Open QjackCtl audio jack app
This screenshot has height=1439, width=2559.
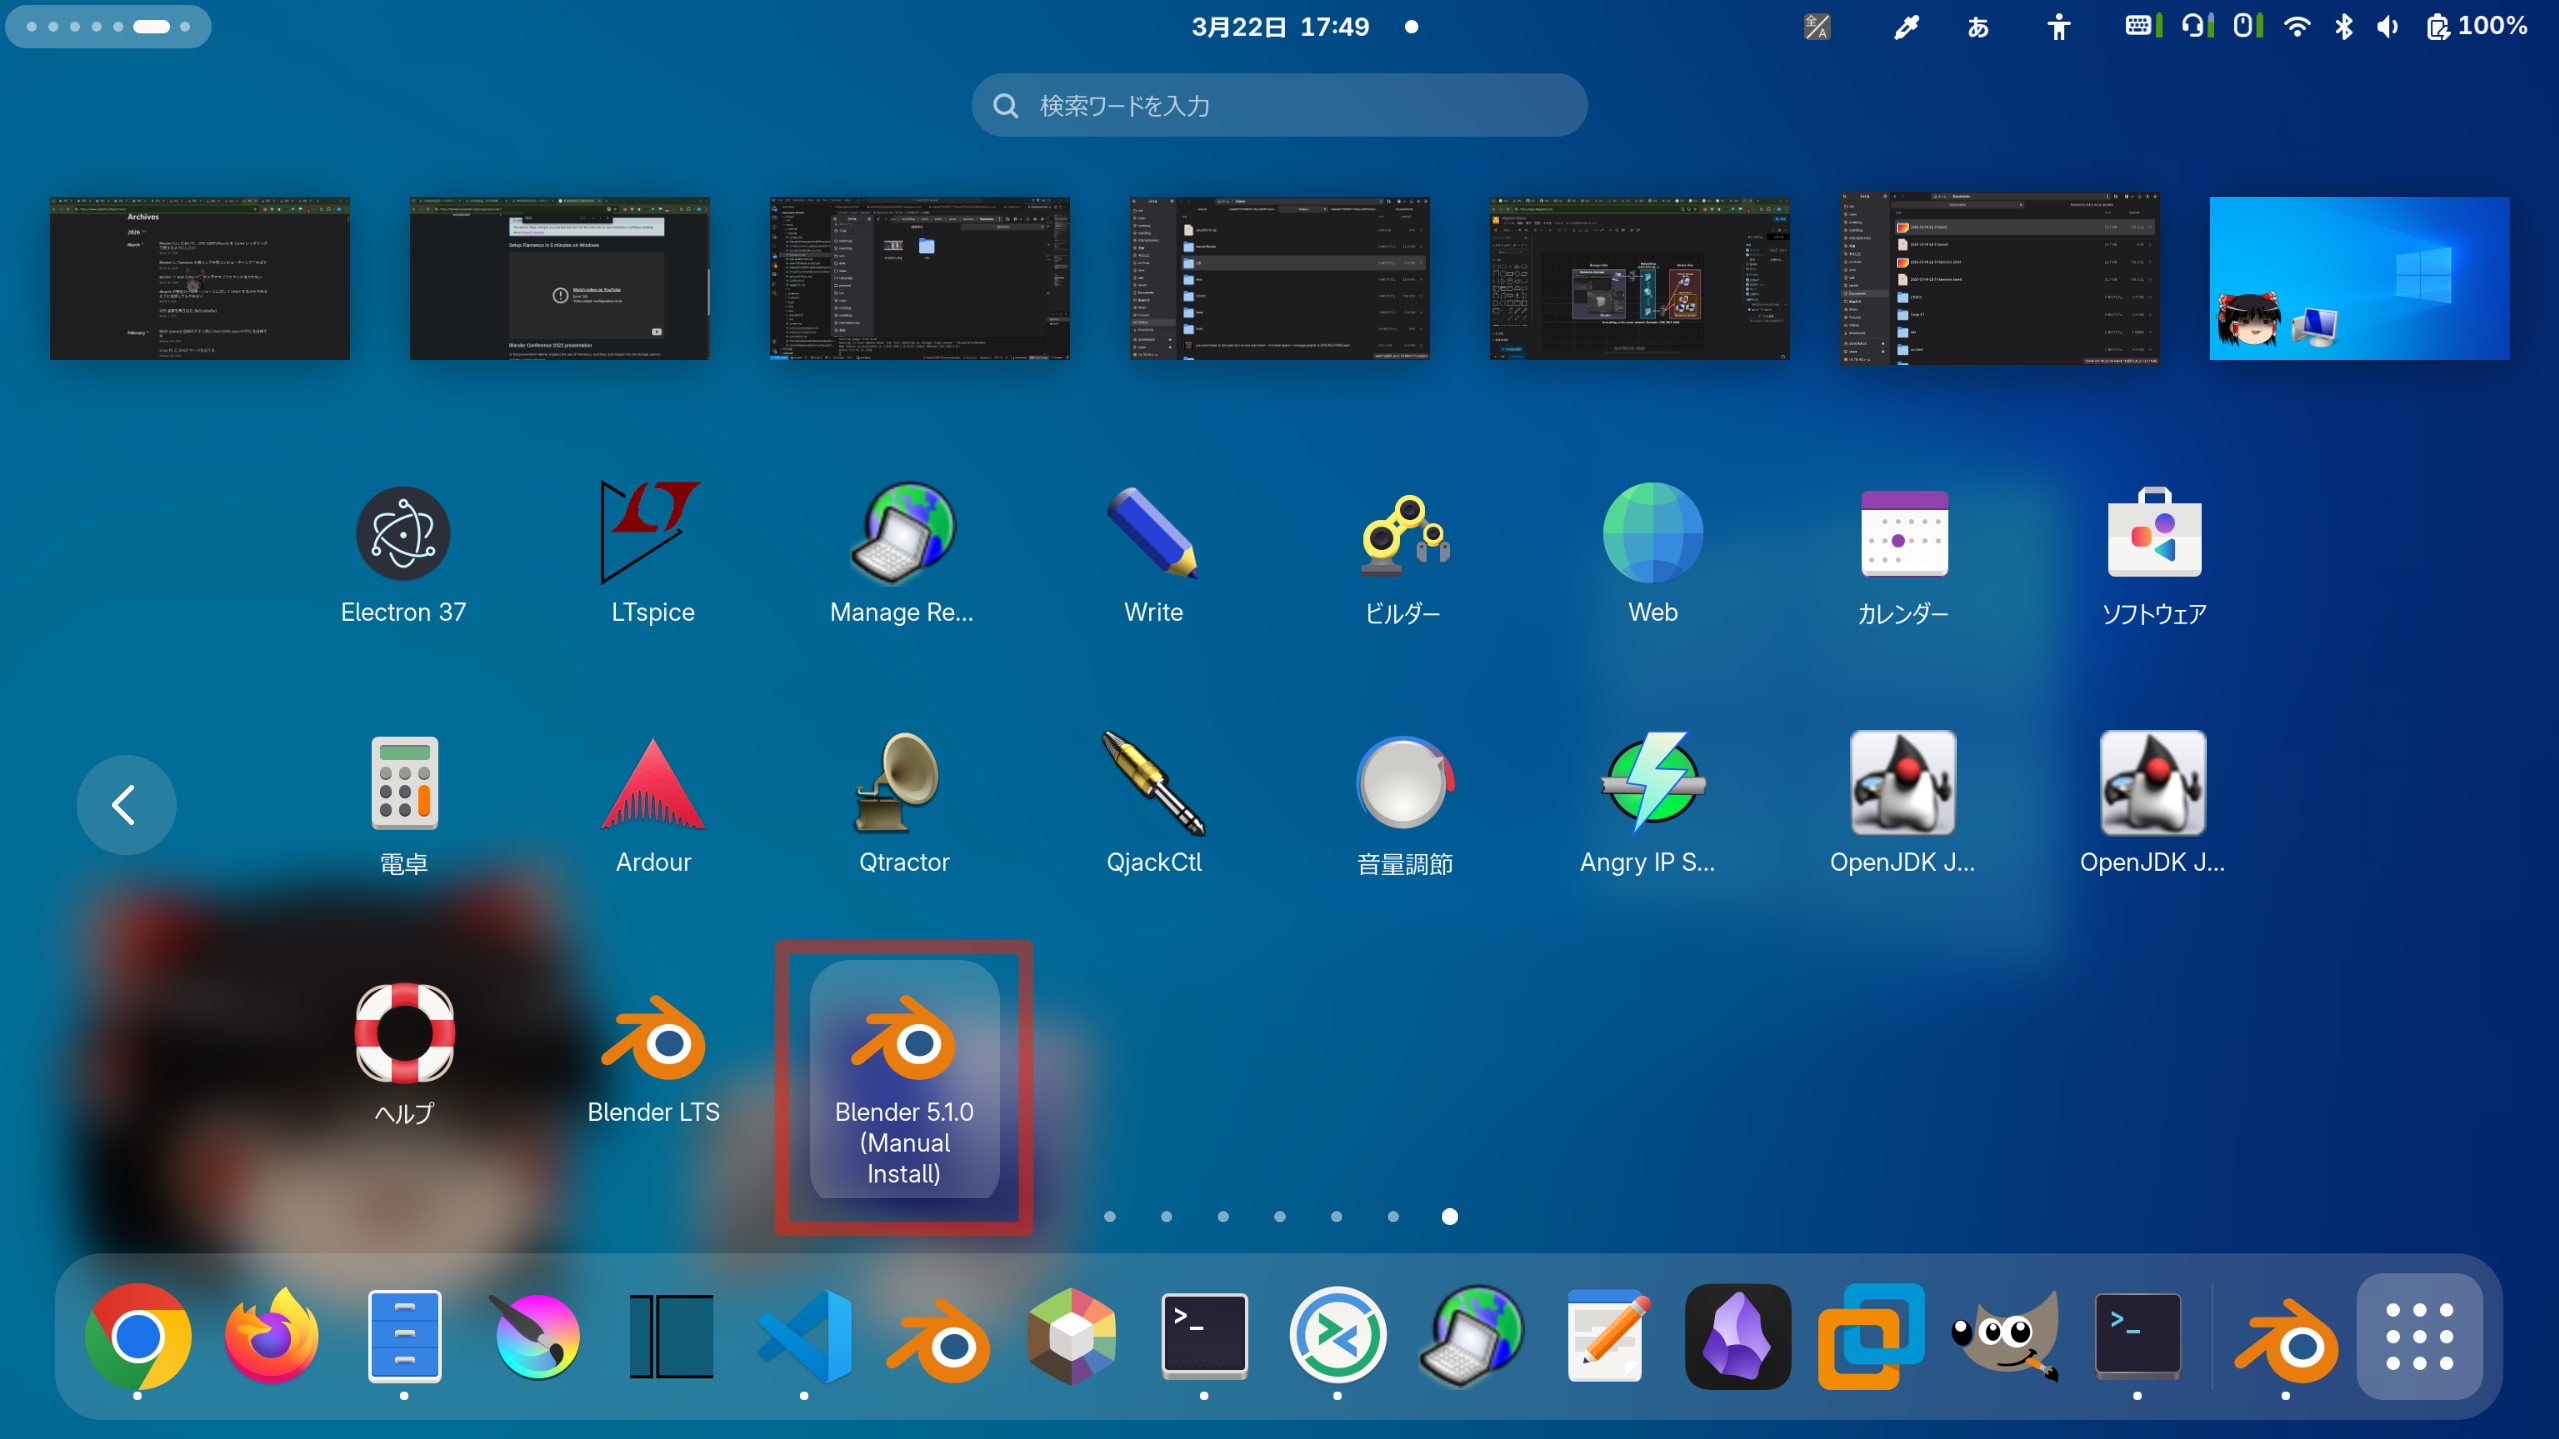[1153, 805]
